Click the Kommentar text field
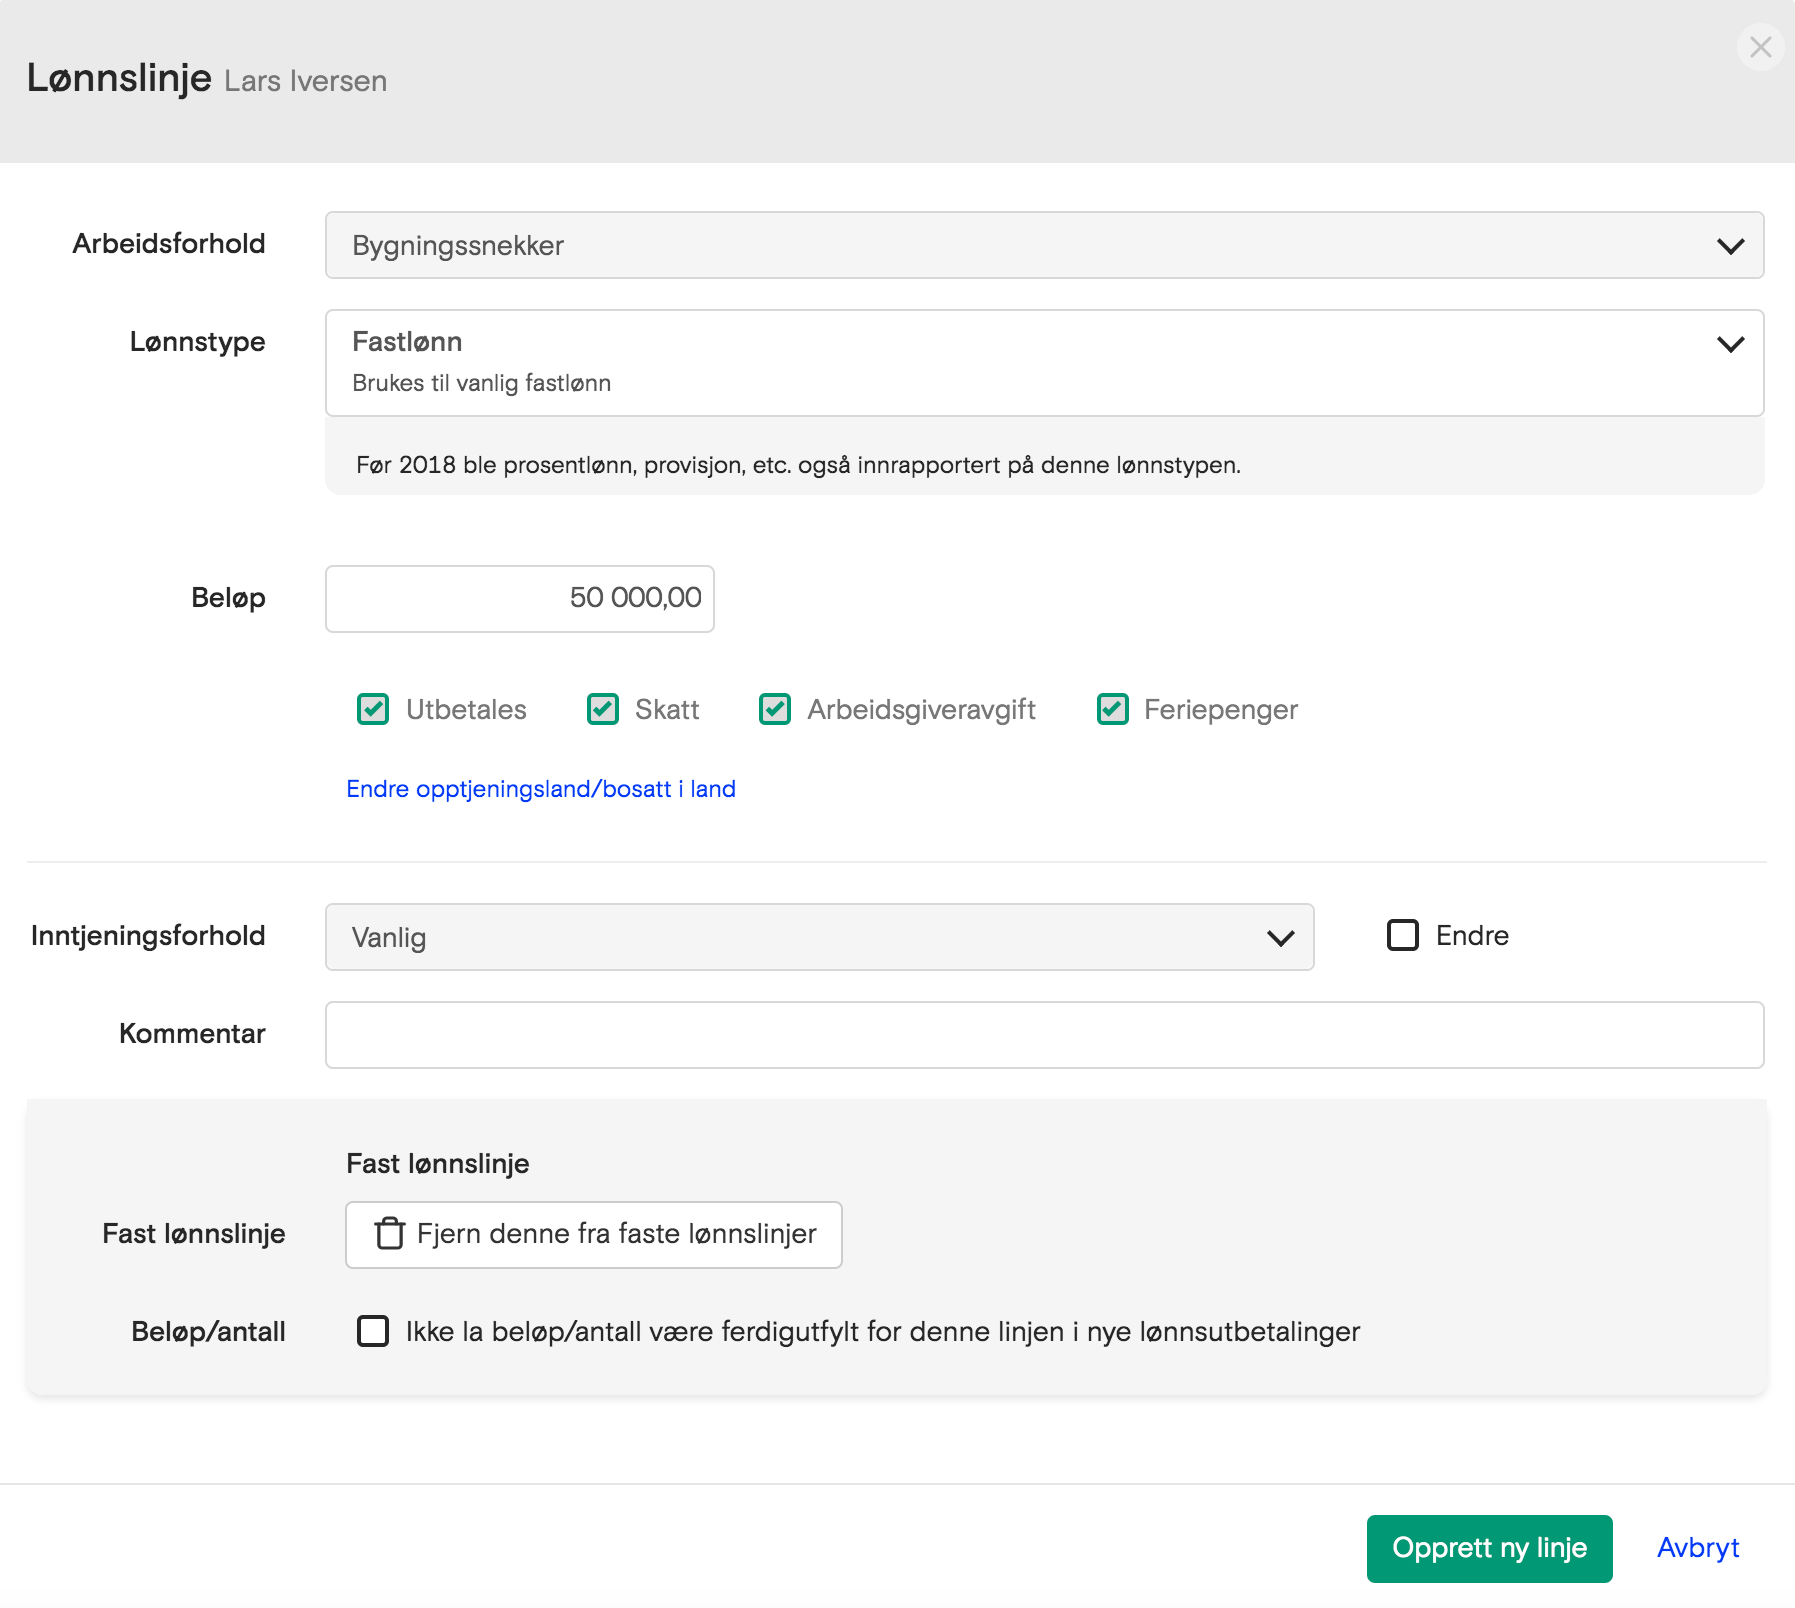 click(x=1044, y=1035)
